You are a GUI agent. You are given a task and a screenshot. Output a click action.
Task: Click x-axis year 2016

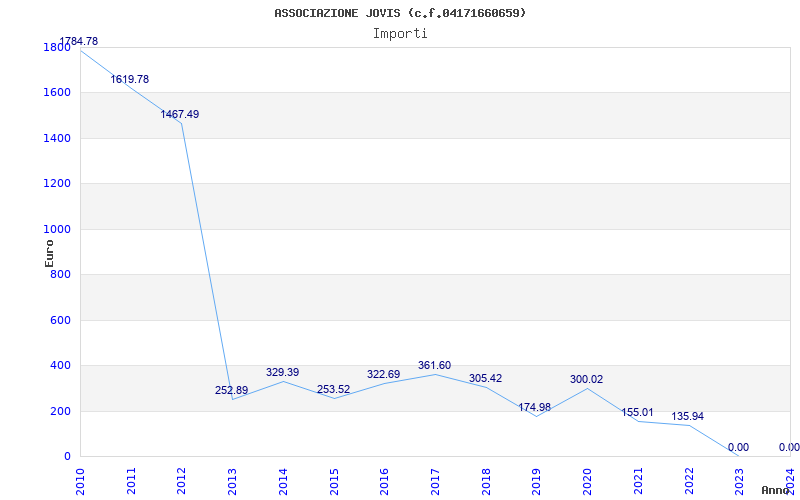384,481
